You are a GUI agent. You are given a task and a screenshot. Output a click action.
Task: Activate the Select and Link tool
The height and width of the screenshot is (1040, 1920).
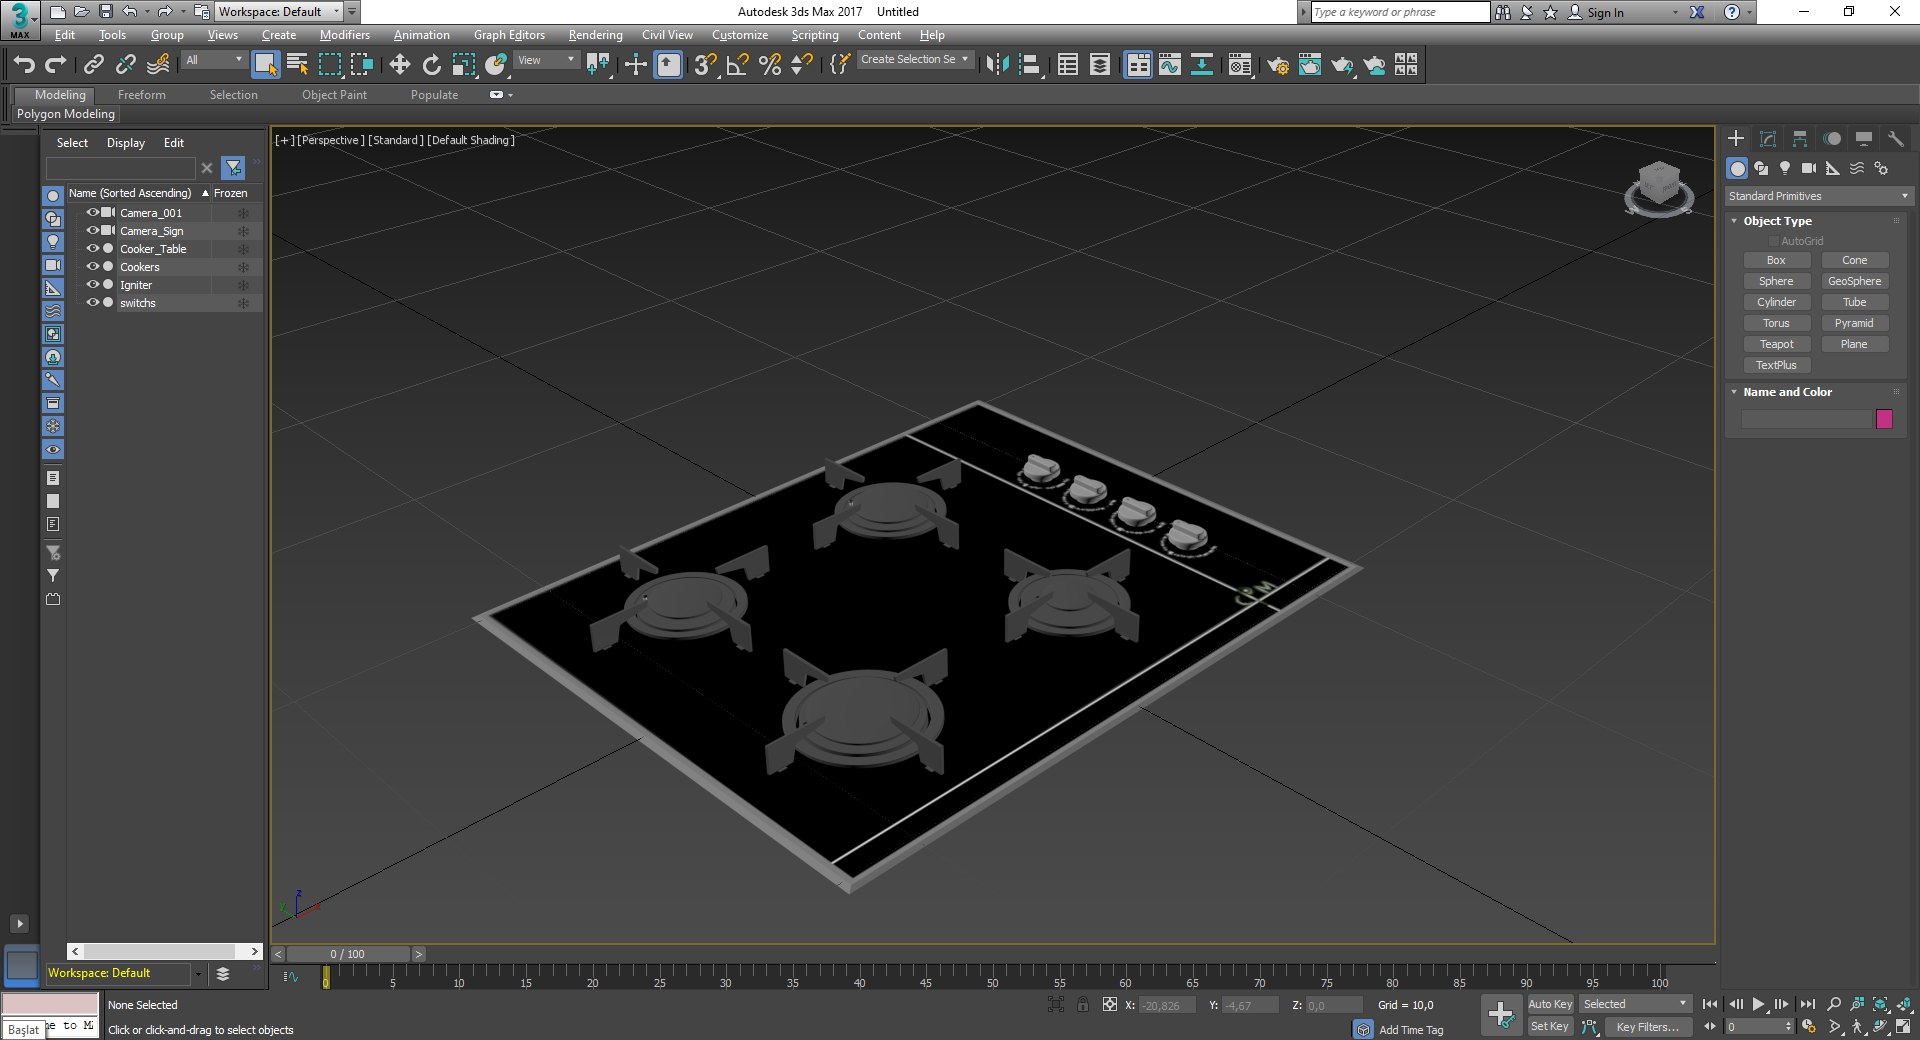pyautogui.click(x=93, y=65)
